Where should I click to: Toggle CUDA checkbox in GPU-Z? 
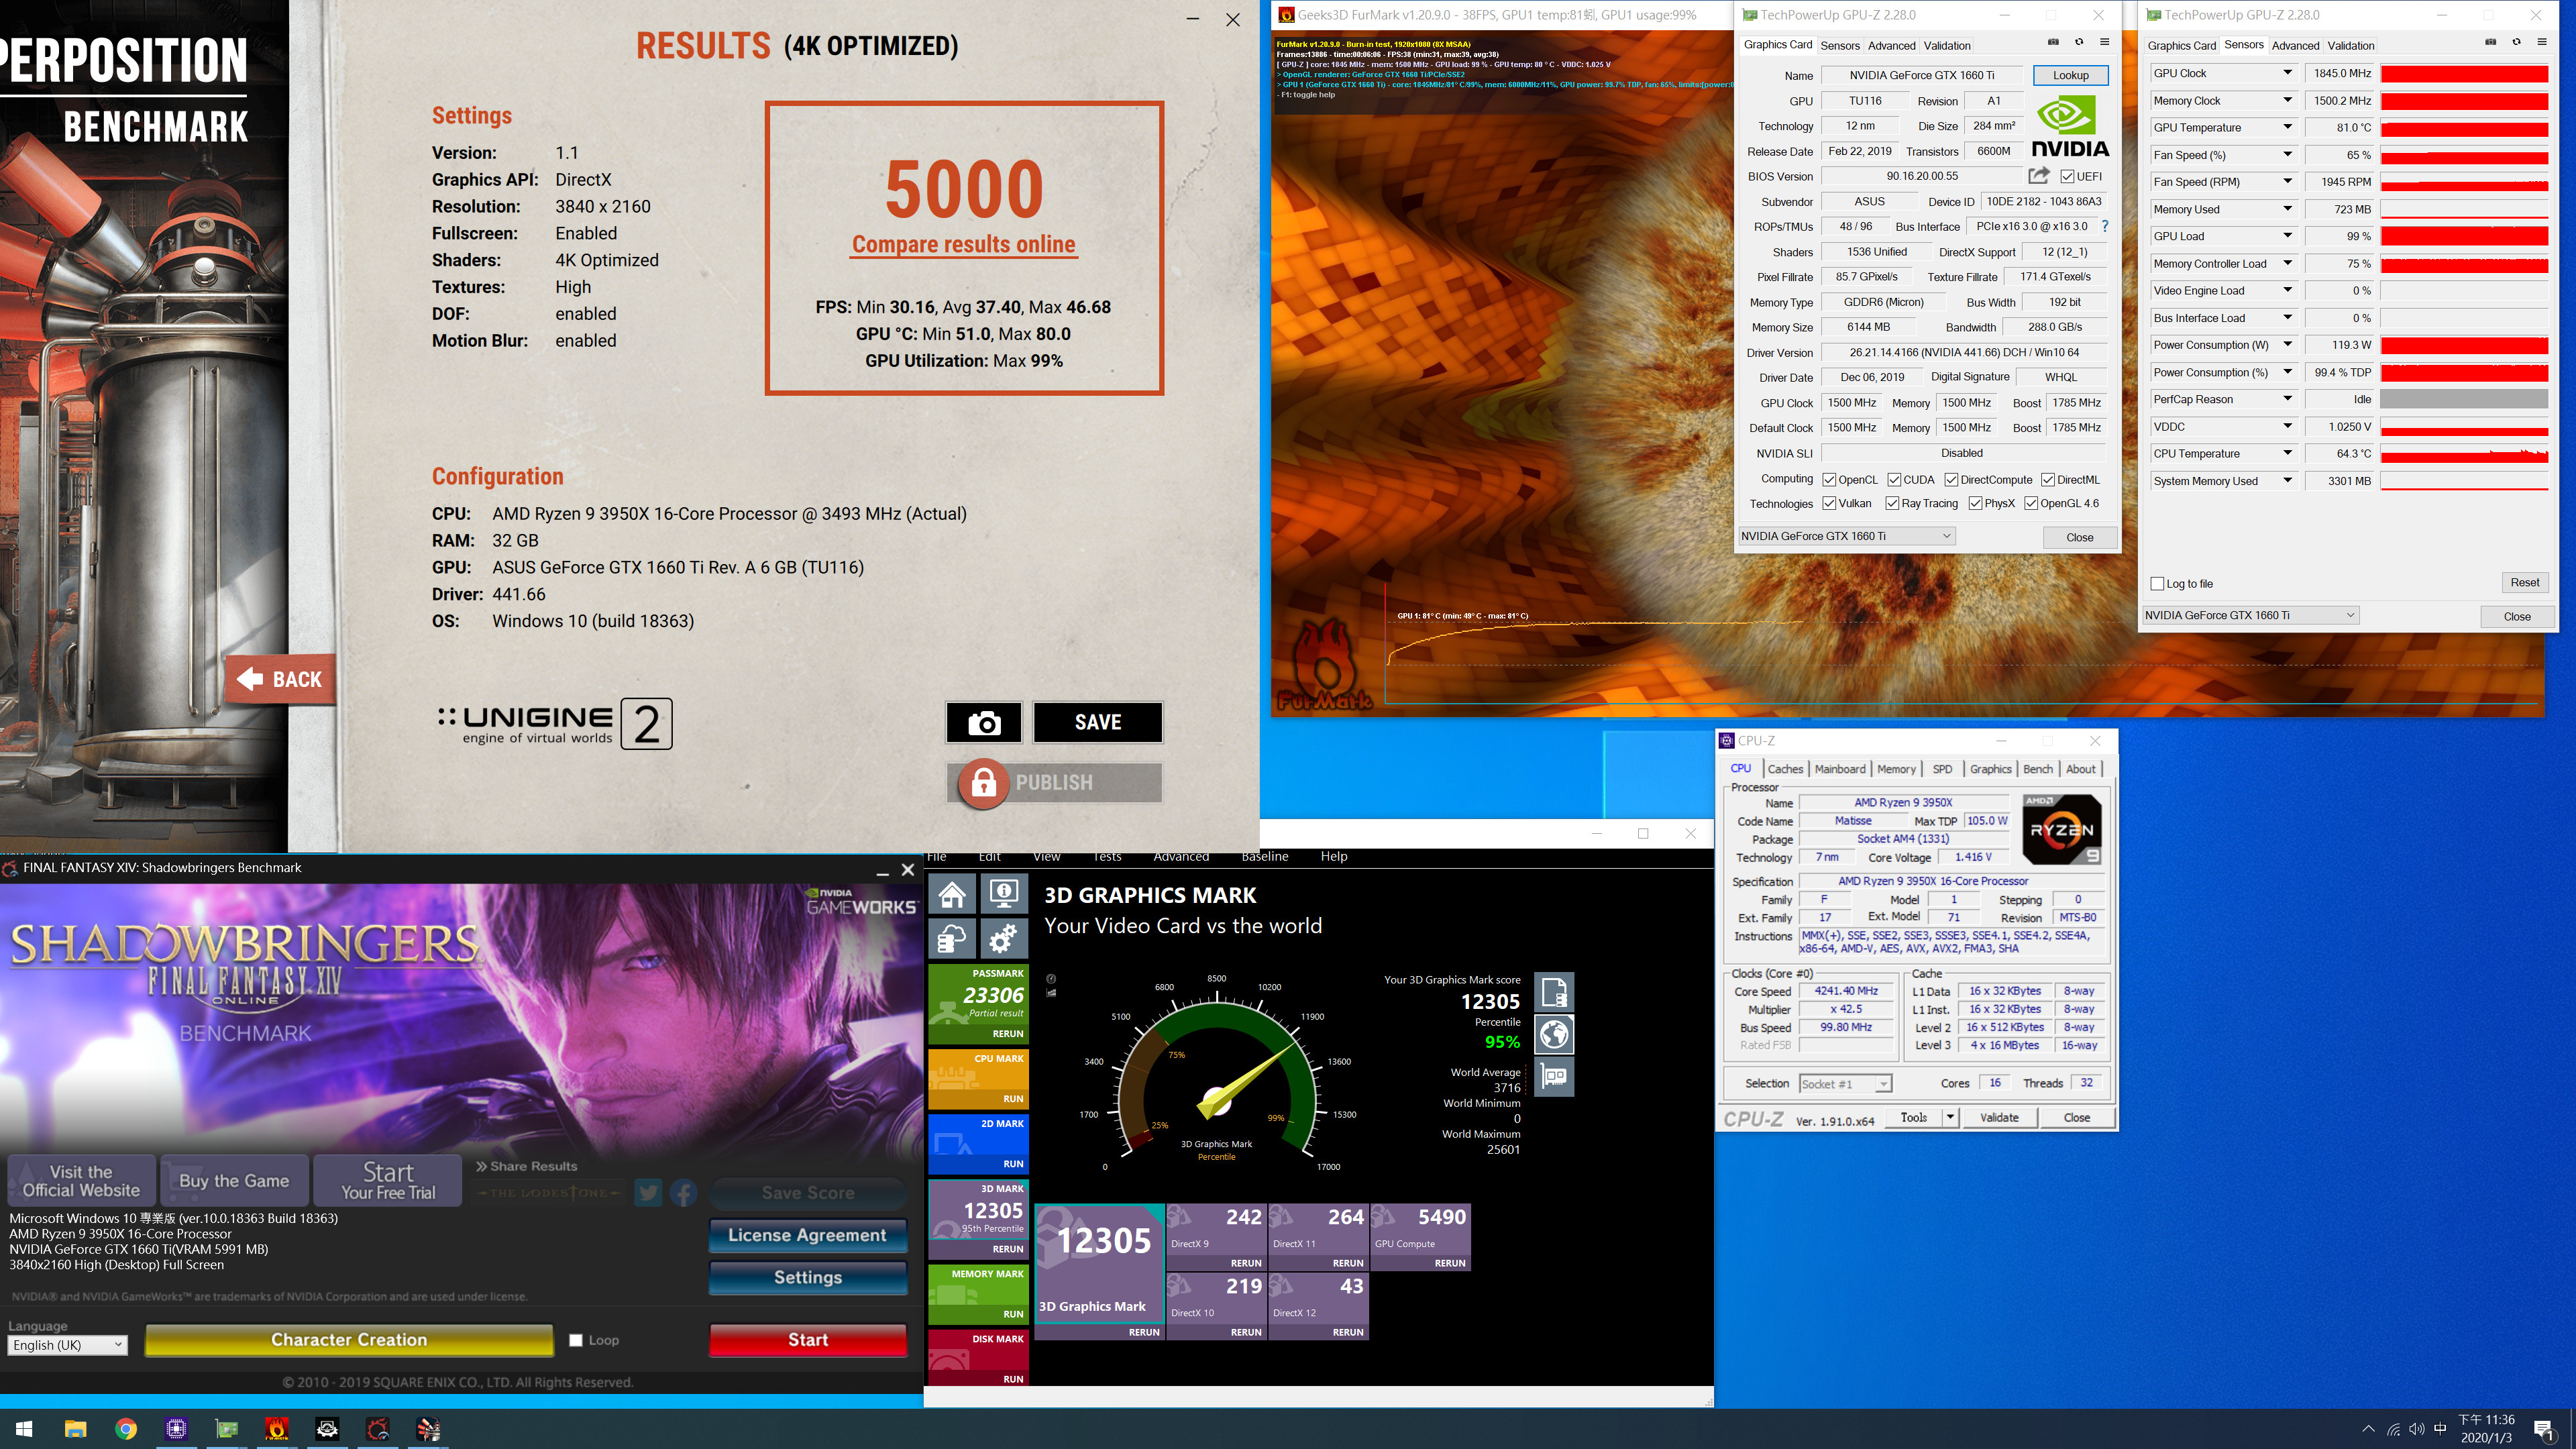pyautogui.click(x=1894, y=480)
